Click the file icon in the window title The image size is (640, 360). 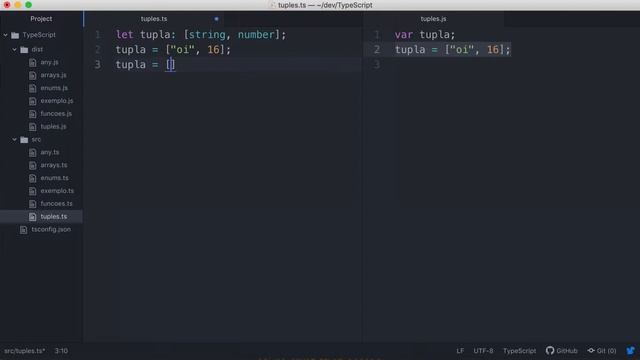pos(273,5)
